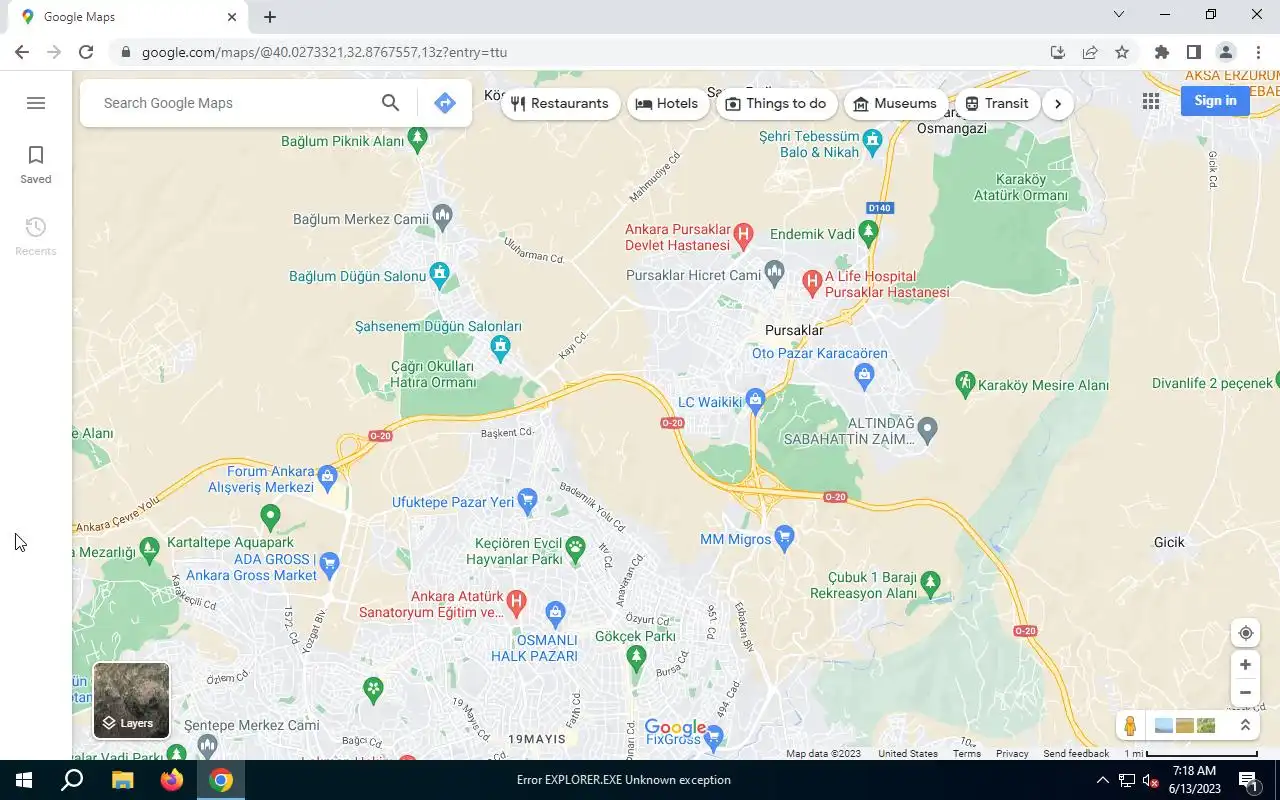Image resolution: width=1280 pixels, height=800 pixels.
Task: Expand the imagery bar with the chevron
Action: (x=1245, y=726)
